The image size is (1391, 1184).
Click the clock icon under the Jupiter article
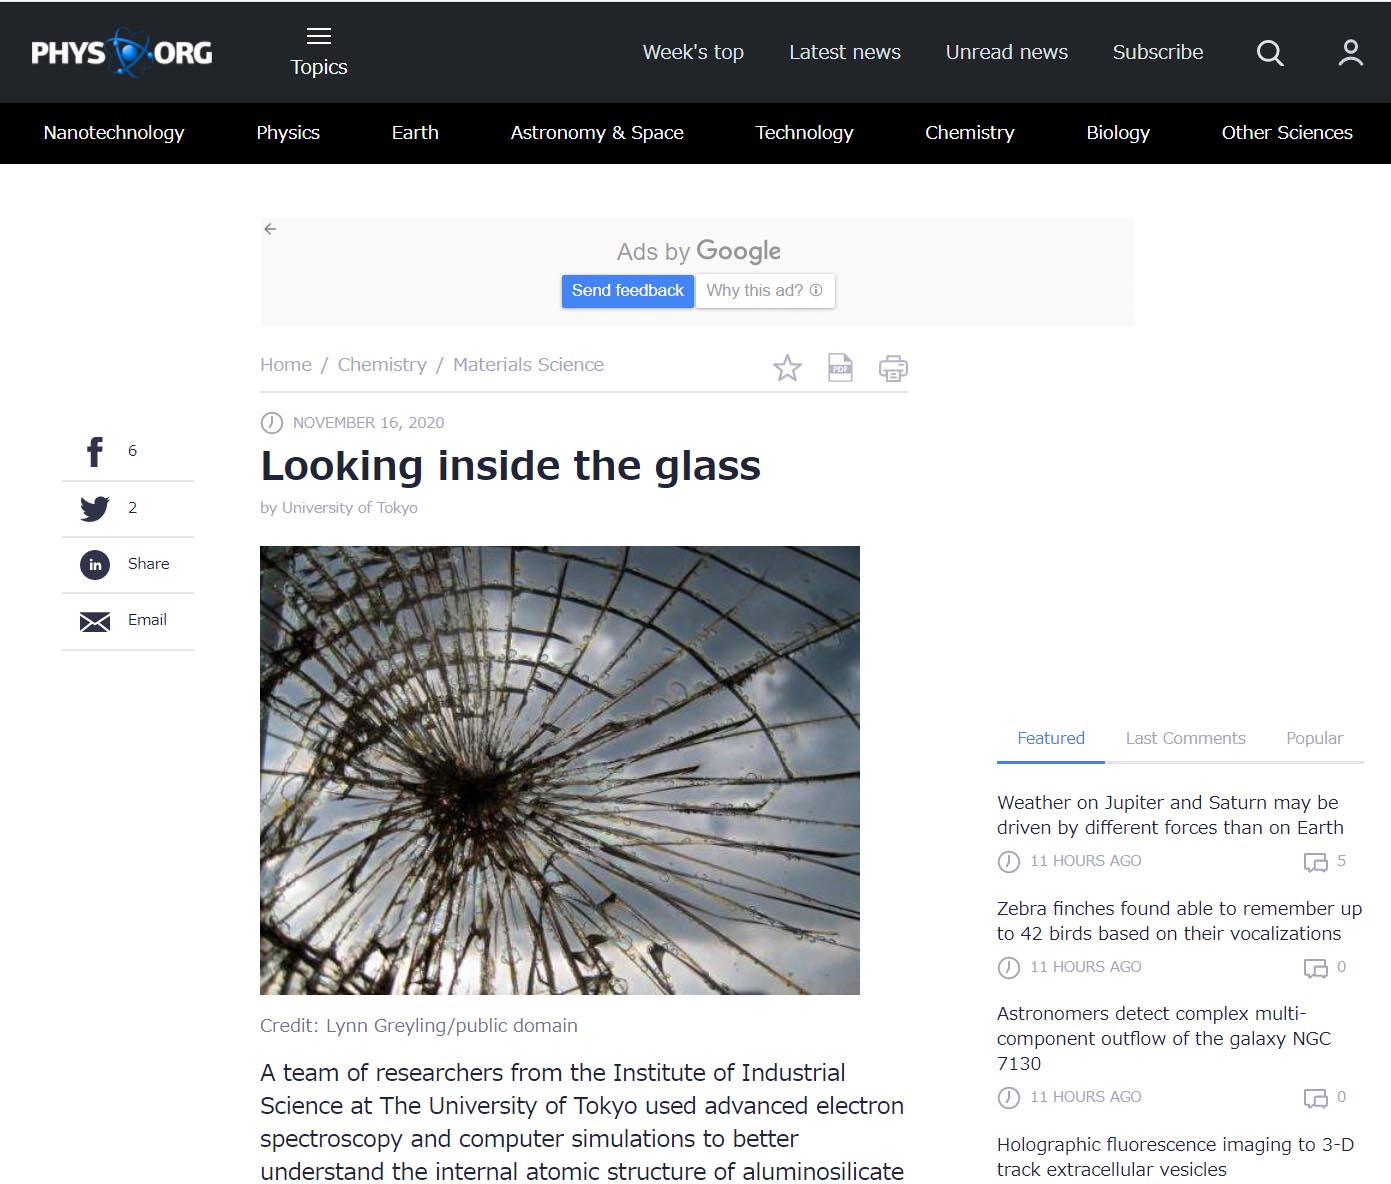(1009, 862)
